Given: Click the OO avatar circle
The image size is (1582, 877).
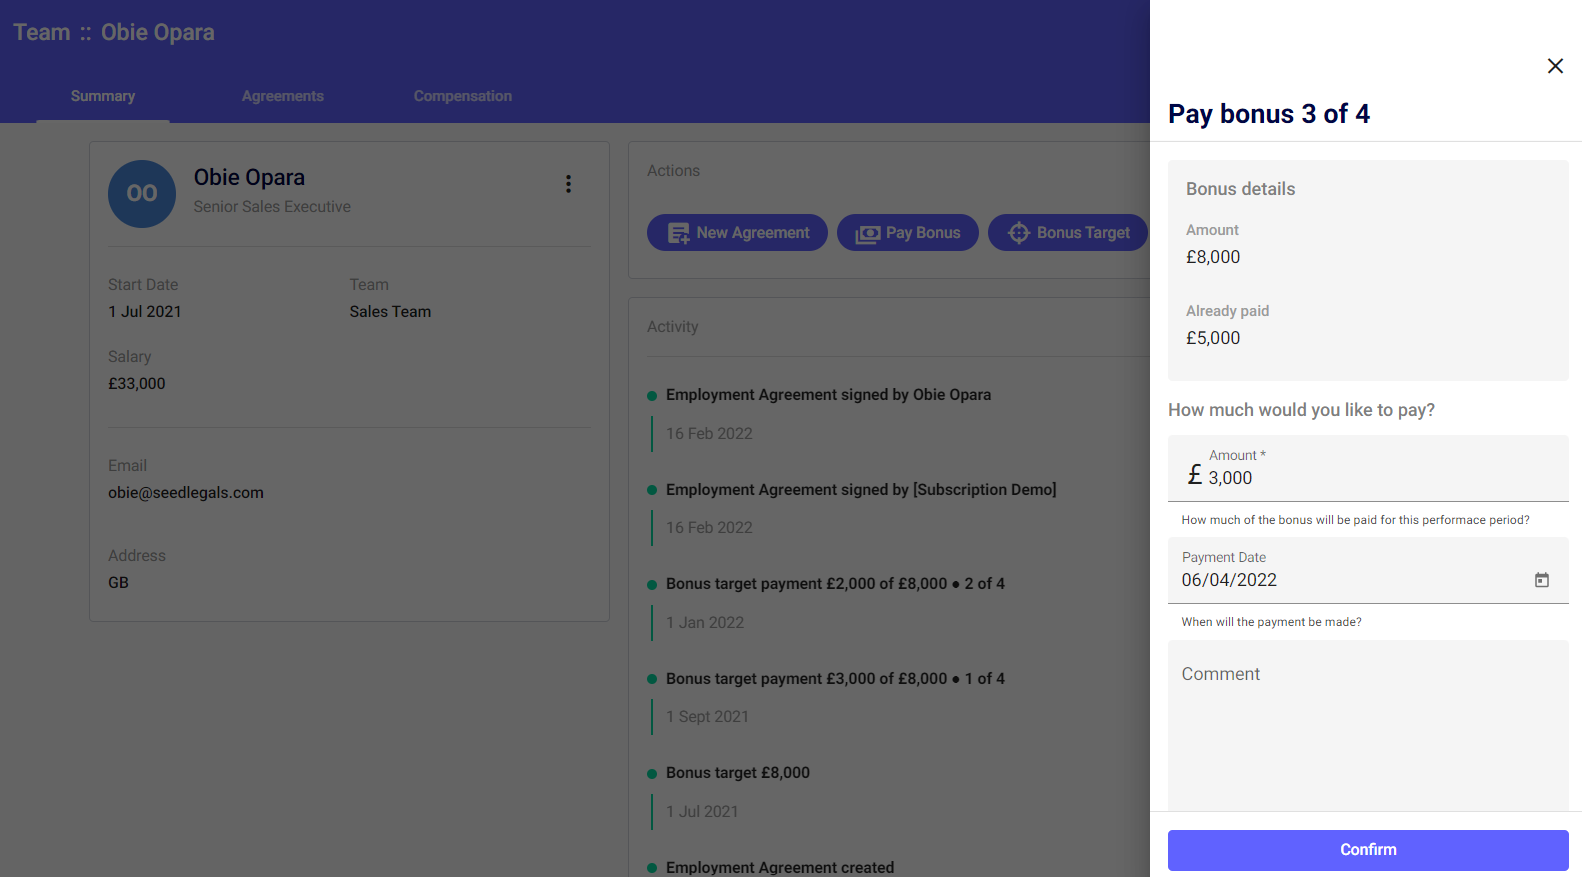Looking at the screenshot, I should click(x=142, y=194).
